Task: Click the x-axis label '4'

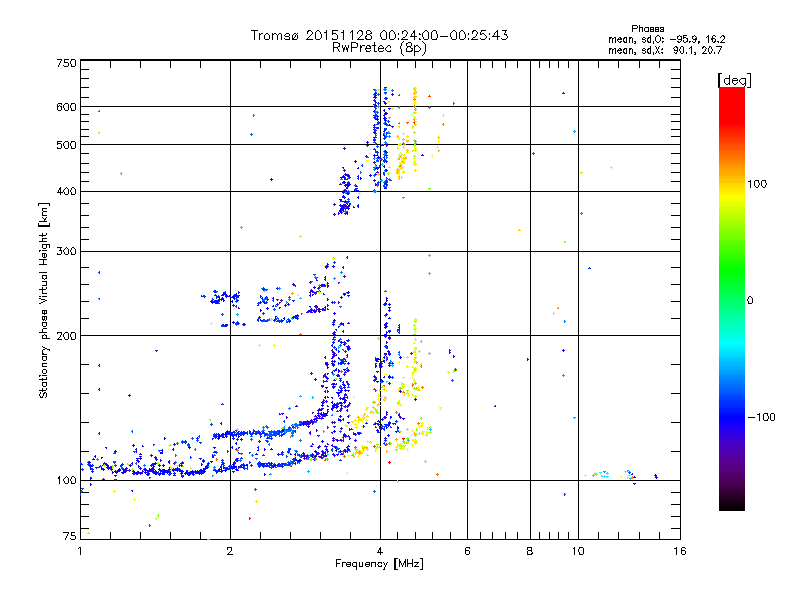Action: [380, 551]
